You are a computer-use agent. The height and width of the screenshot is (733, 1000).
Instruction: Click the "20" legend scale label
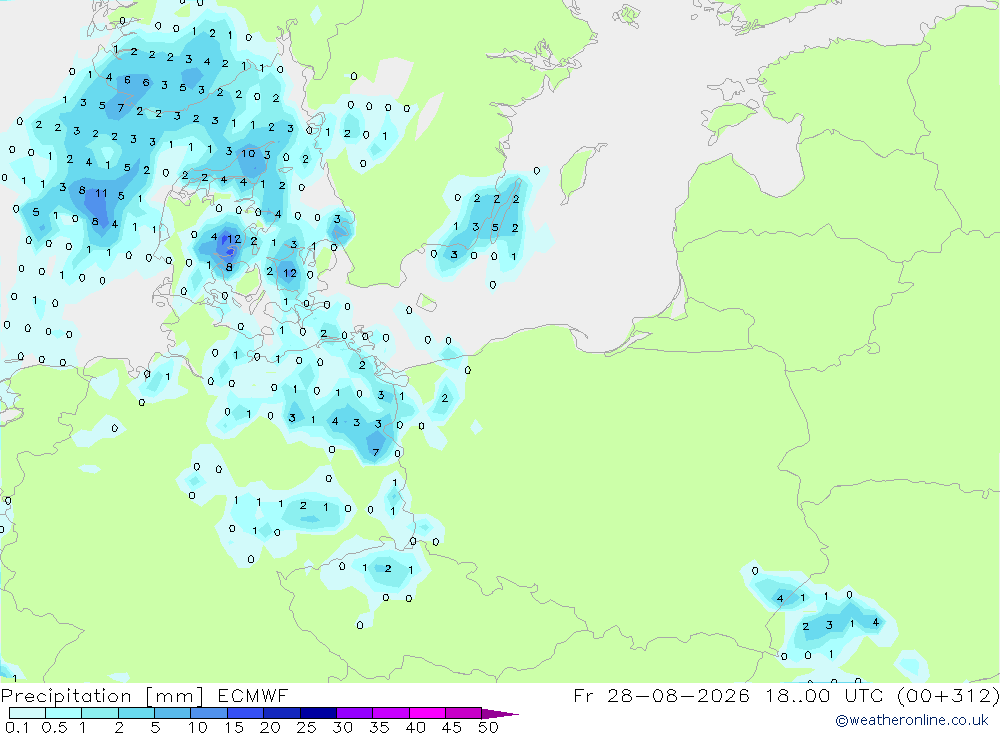point(270,727)
